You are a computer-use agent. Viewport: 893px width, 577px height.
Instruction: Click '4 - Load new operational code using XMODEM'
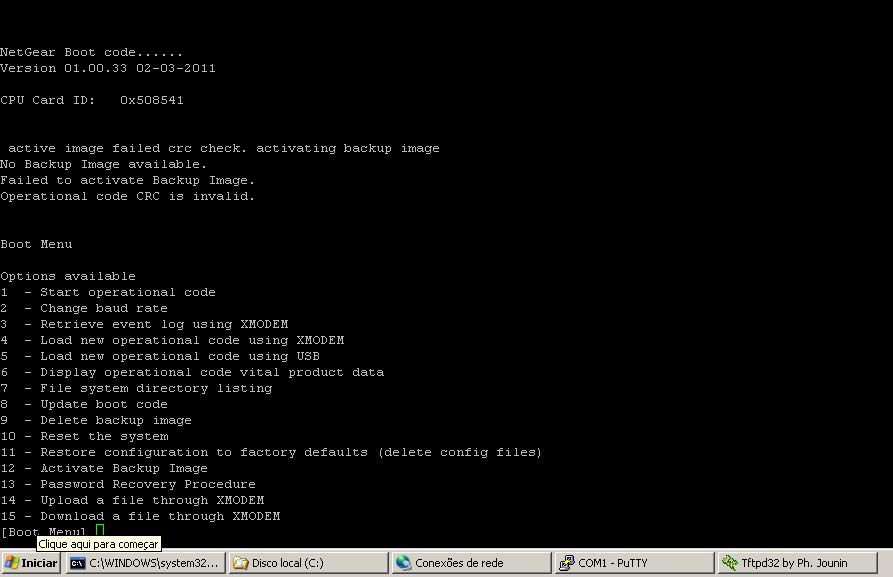click(172, 340)
